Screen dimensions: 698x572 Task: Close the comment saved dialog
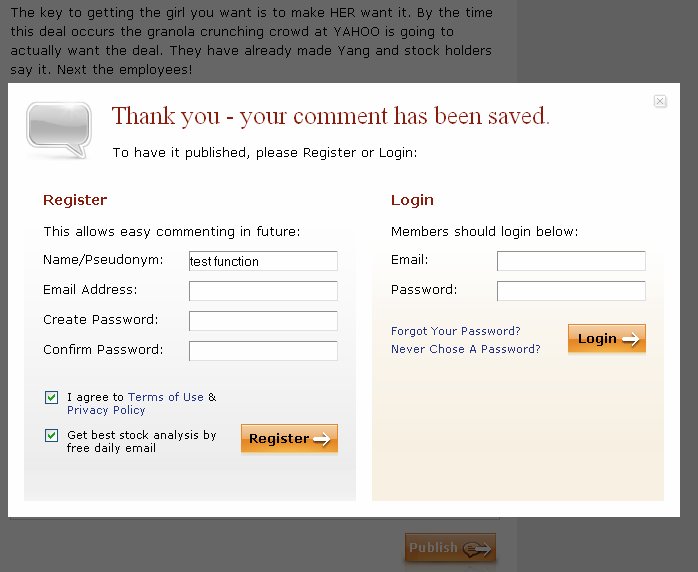[x=660, y=101]
